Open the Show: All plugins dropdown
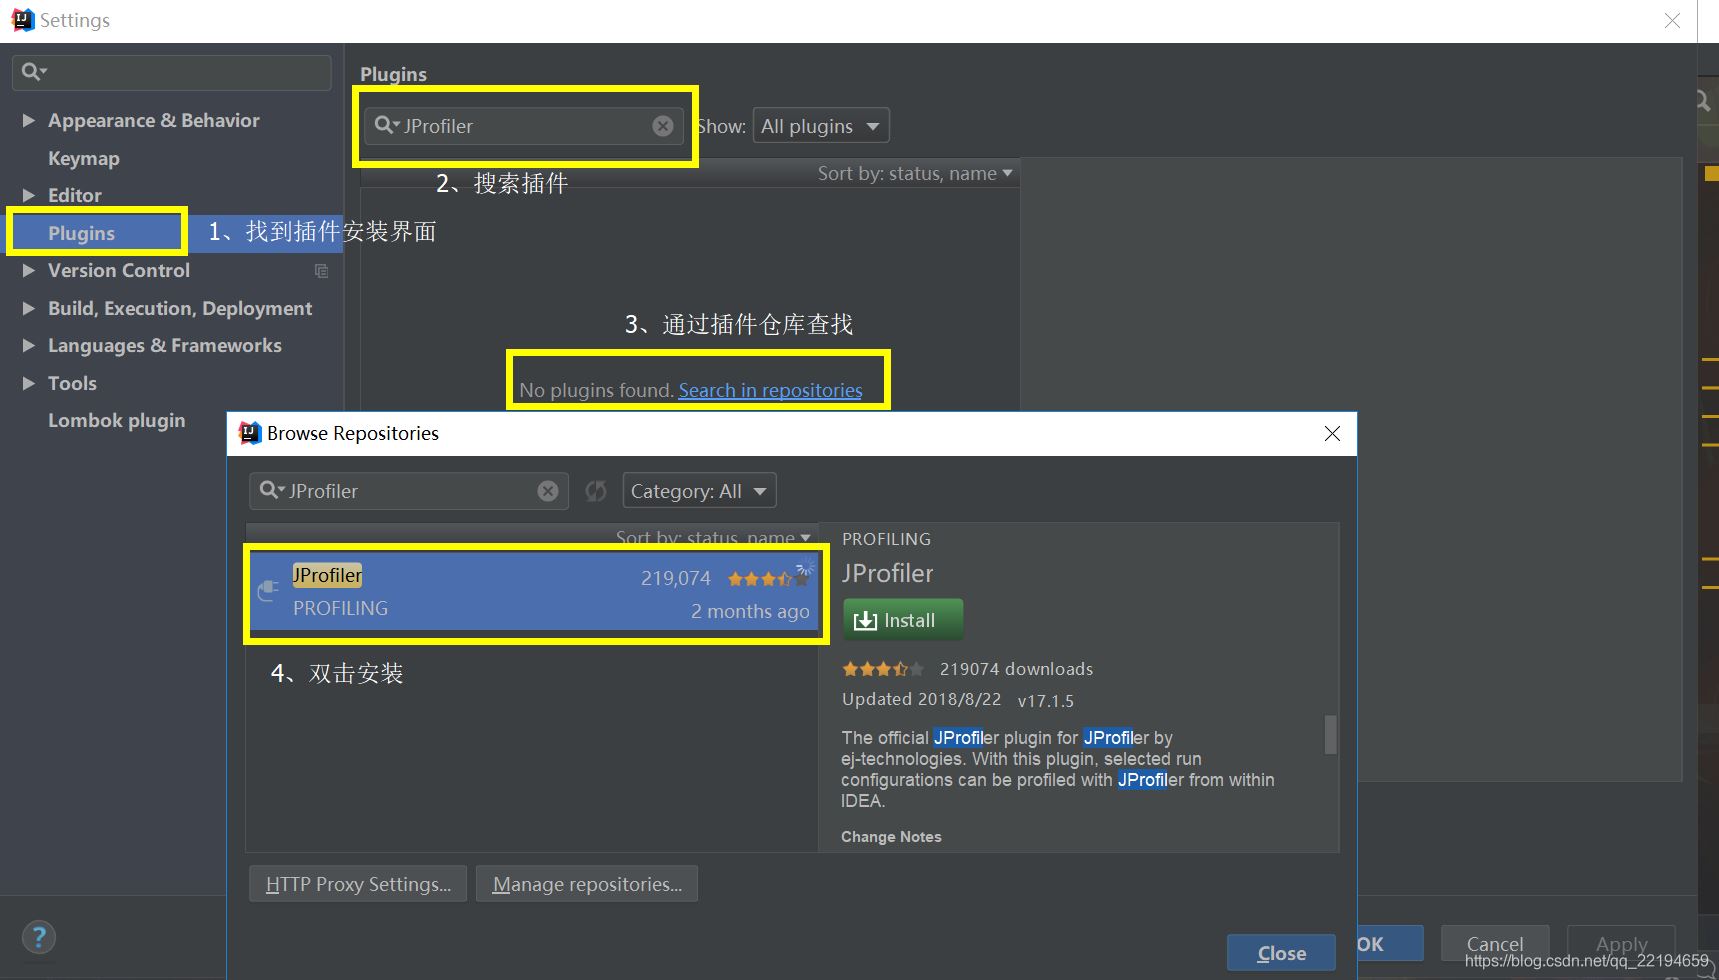Screen dimensions: 1719x980 [x=820, y=125]
